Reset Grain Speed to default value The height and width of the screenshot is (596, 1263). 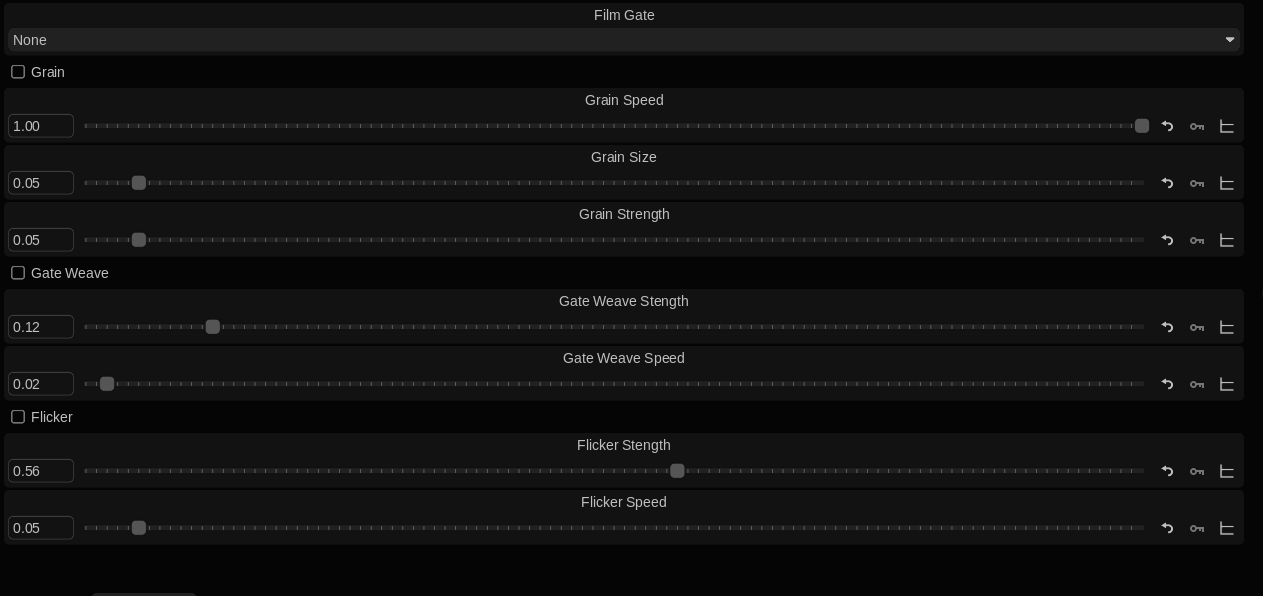(x=1167, y=126)
